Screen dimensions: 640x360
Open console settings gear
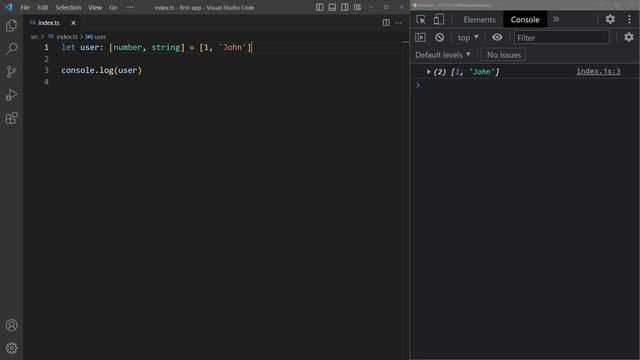pos(629,37)
